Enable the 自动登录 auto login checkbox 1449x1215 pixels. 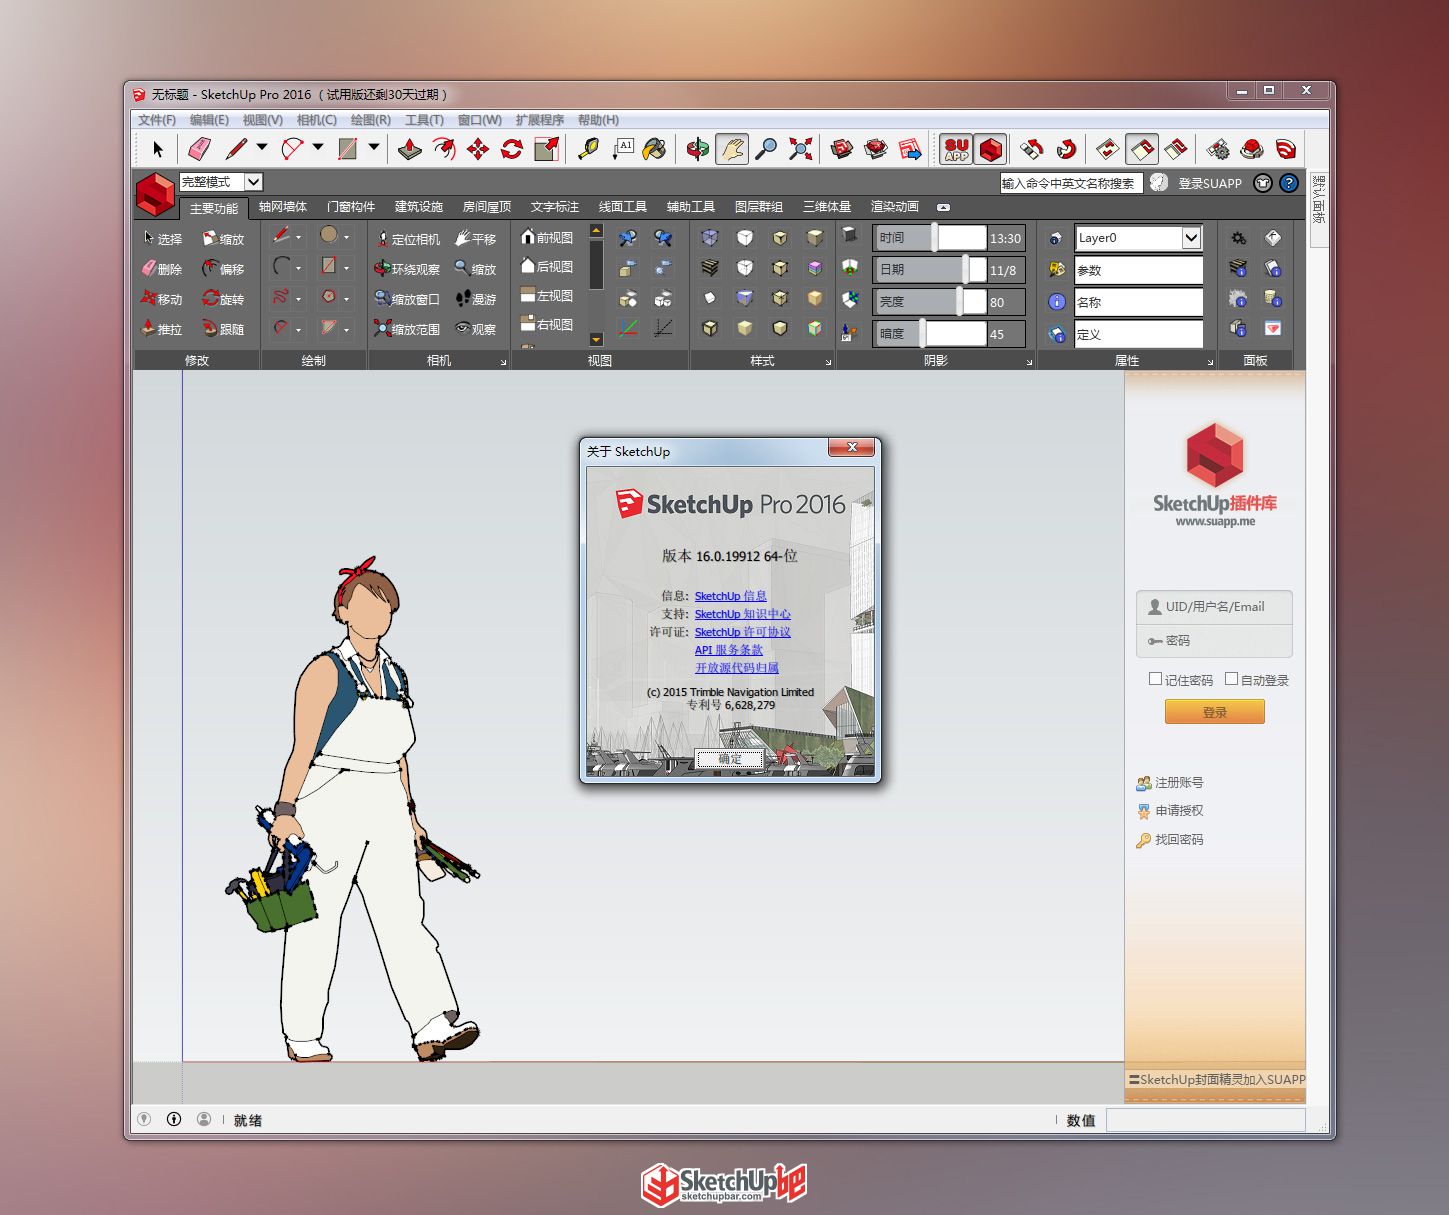1231,679
